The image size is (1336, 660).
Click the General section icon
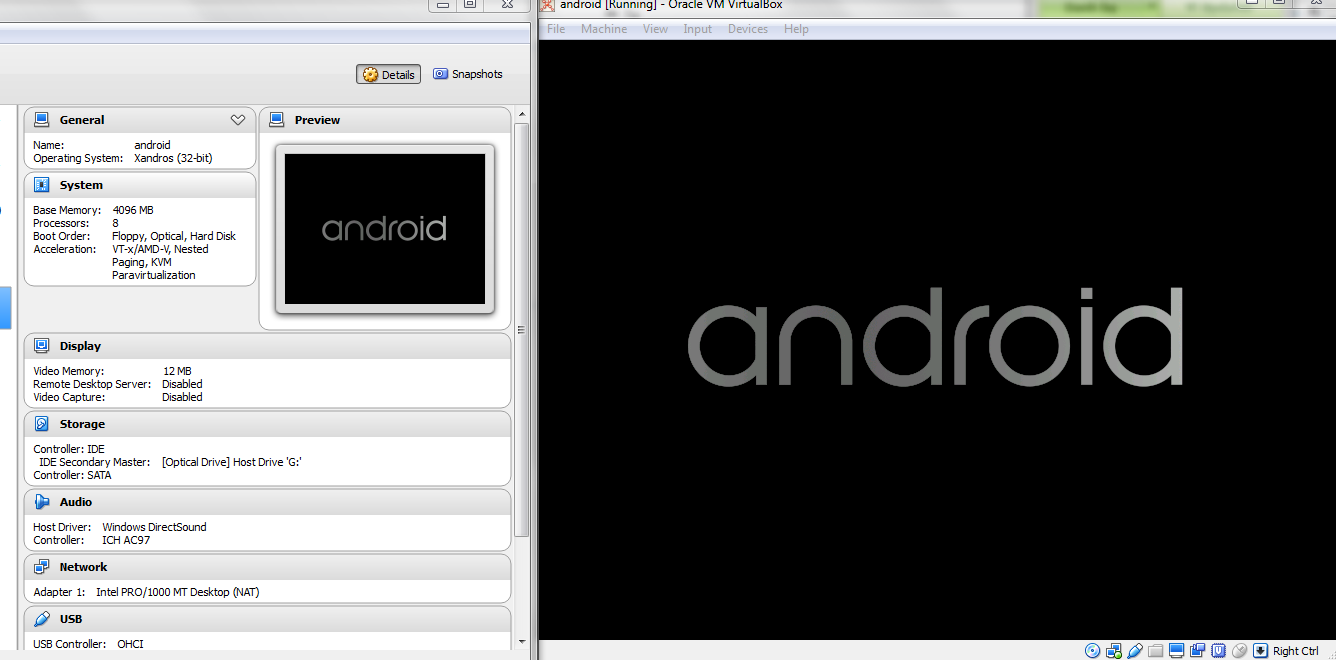point(41,120)
